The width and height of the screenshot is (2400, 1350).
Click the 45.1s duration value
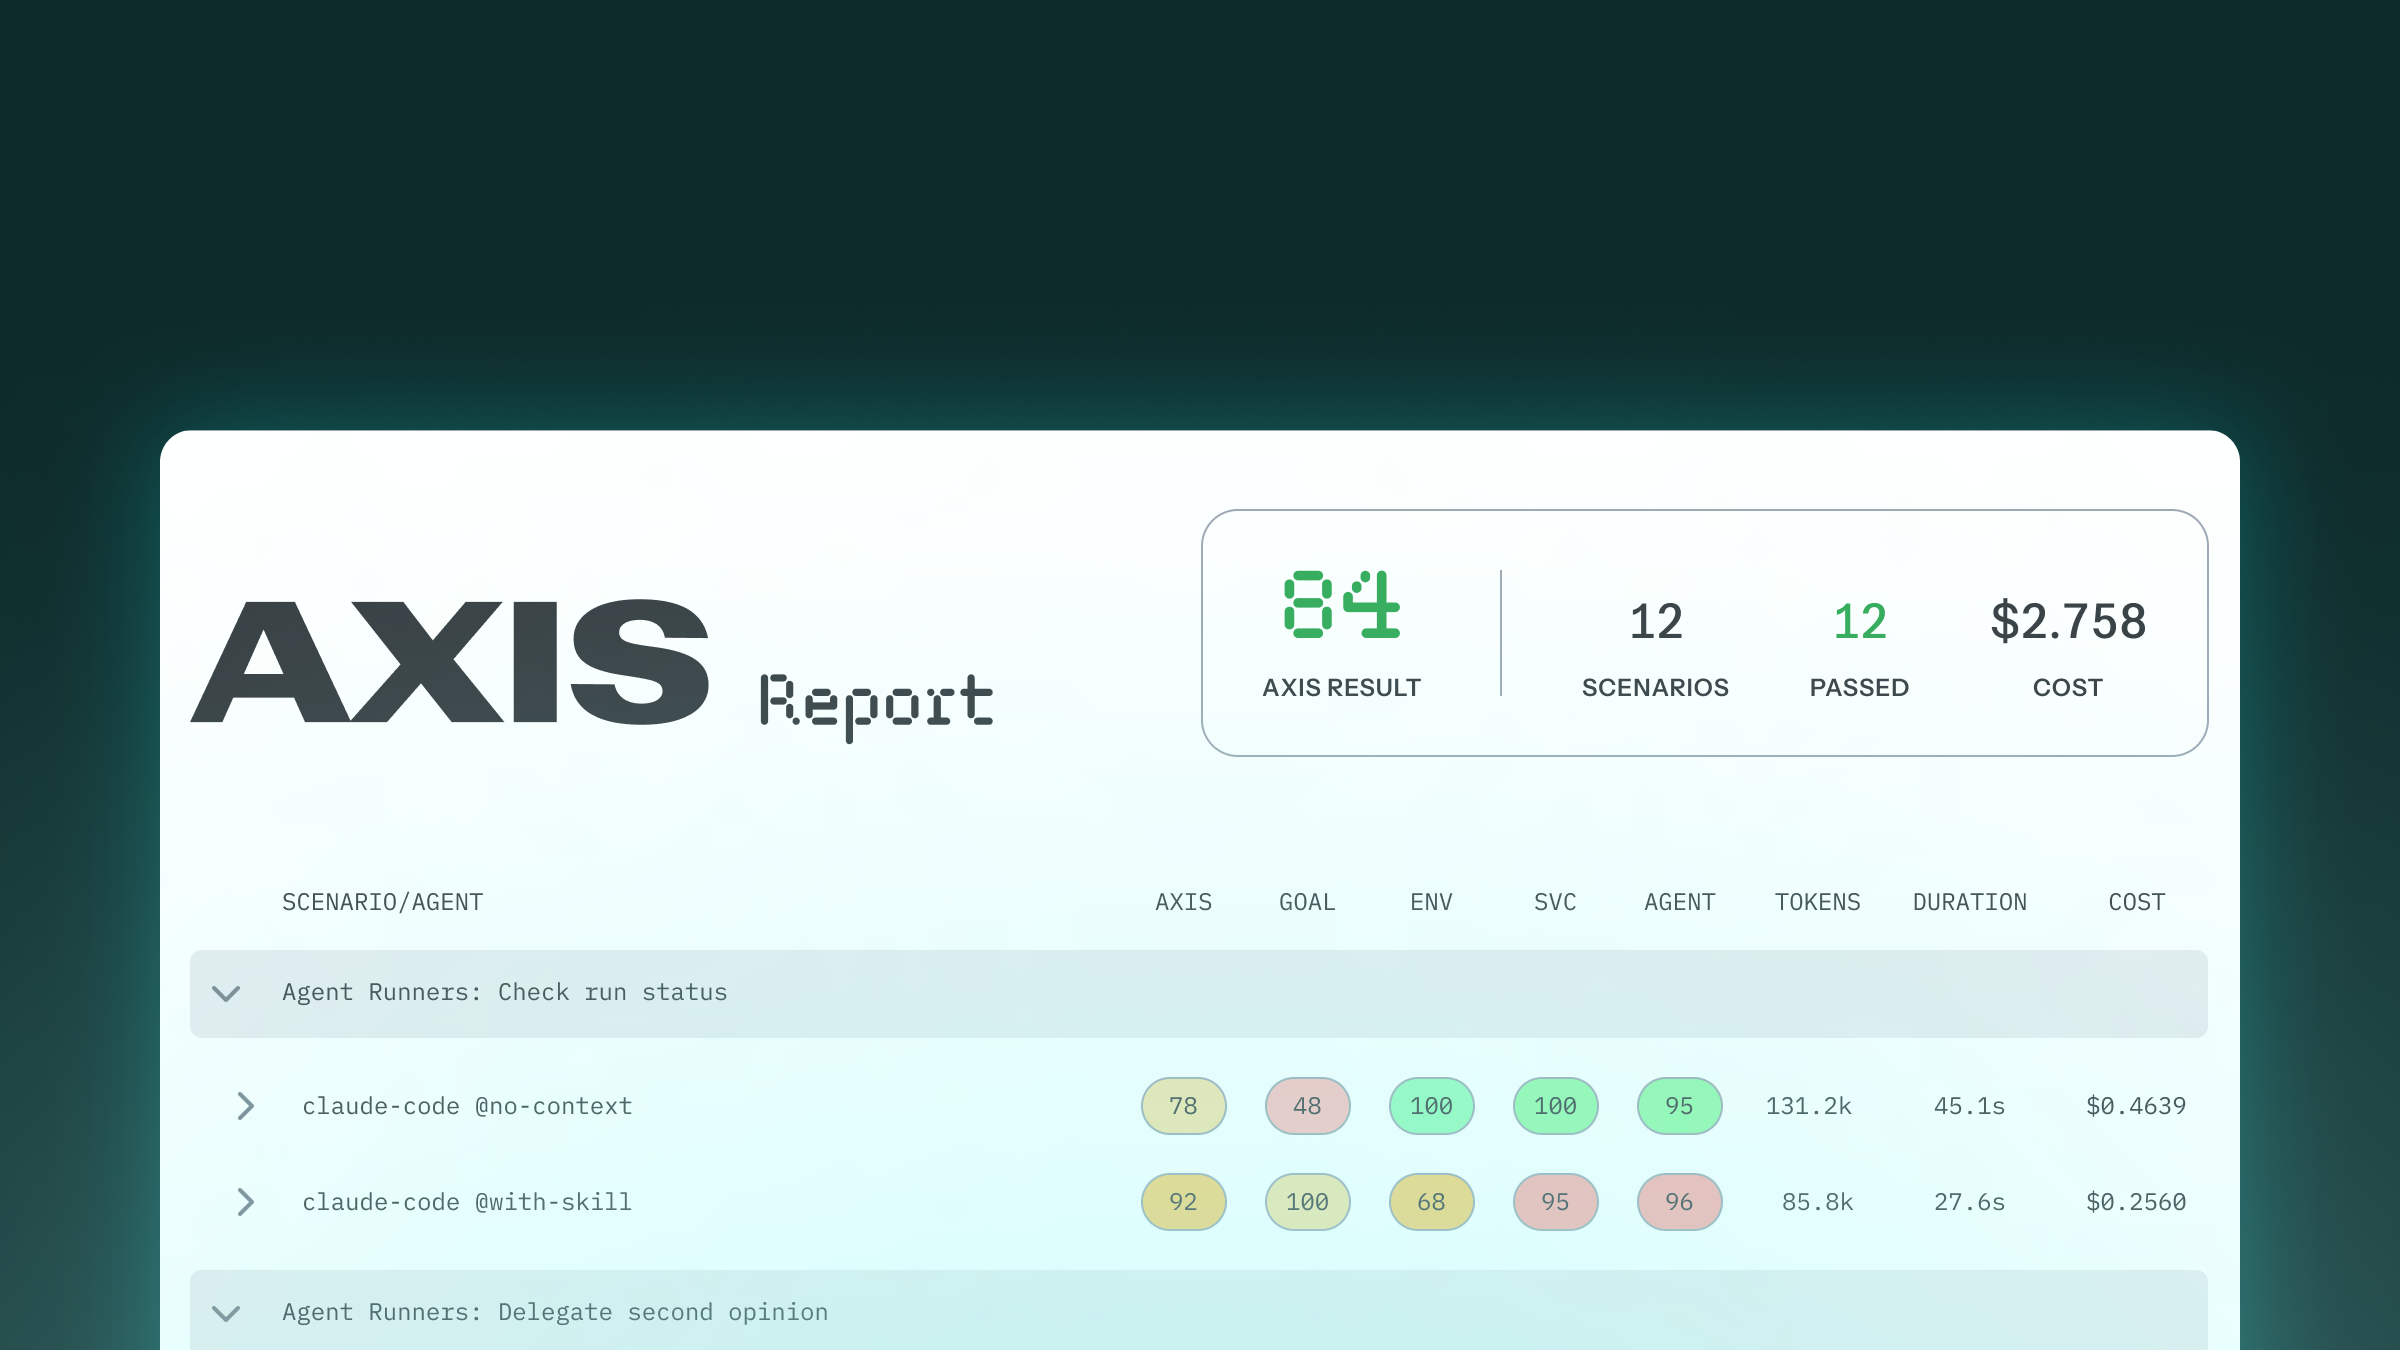[1970, 1106]
